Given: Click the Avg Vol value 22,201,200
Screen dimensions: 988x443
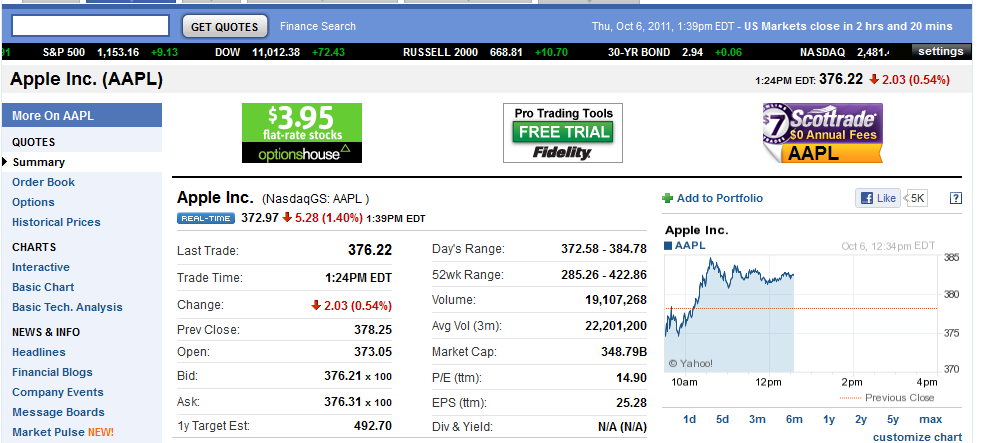Looking at the screenshot, I should coord(616,326).
